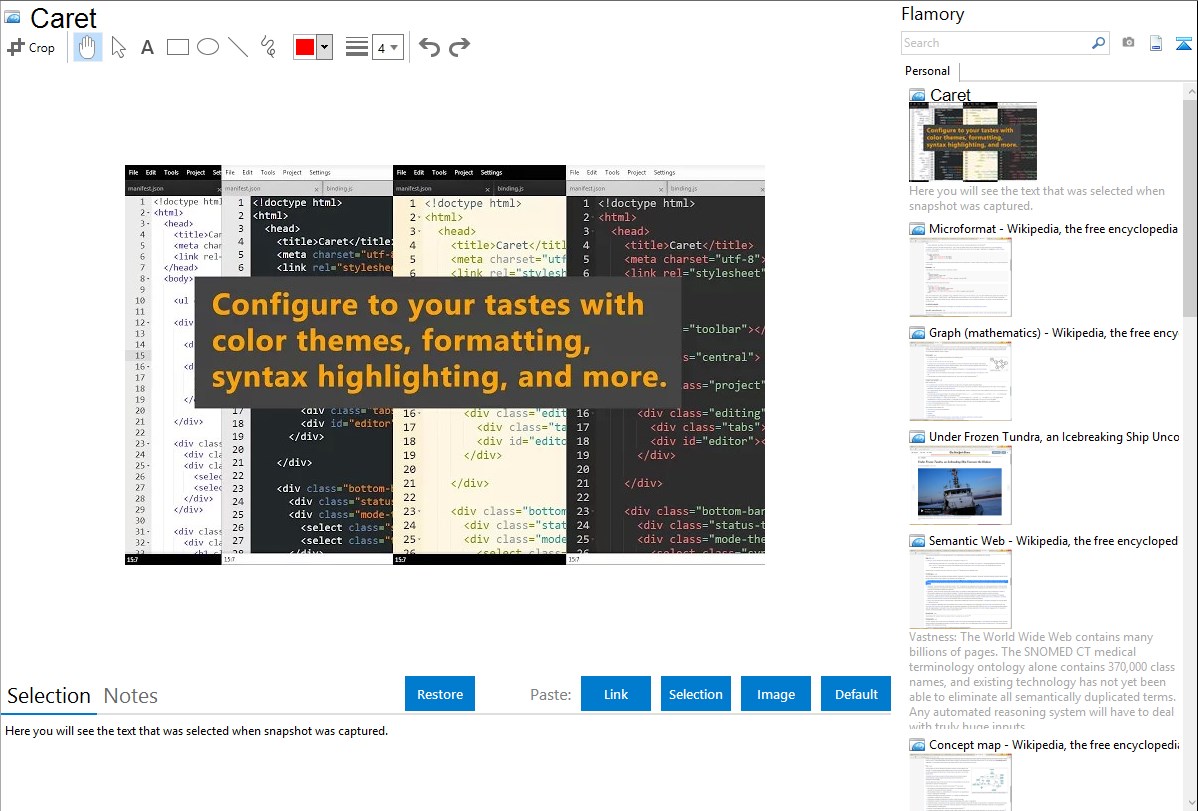Click the icon beside the Microformat title

pos(917,229)
